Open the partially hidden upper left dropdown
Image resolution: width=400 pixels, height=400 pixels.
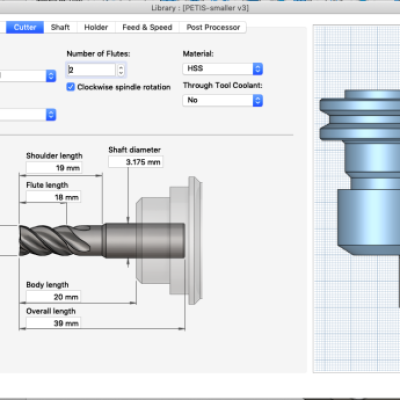click(28, 76)
